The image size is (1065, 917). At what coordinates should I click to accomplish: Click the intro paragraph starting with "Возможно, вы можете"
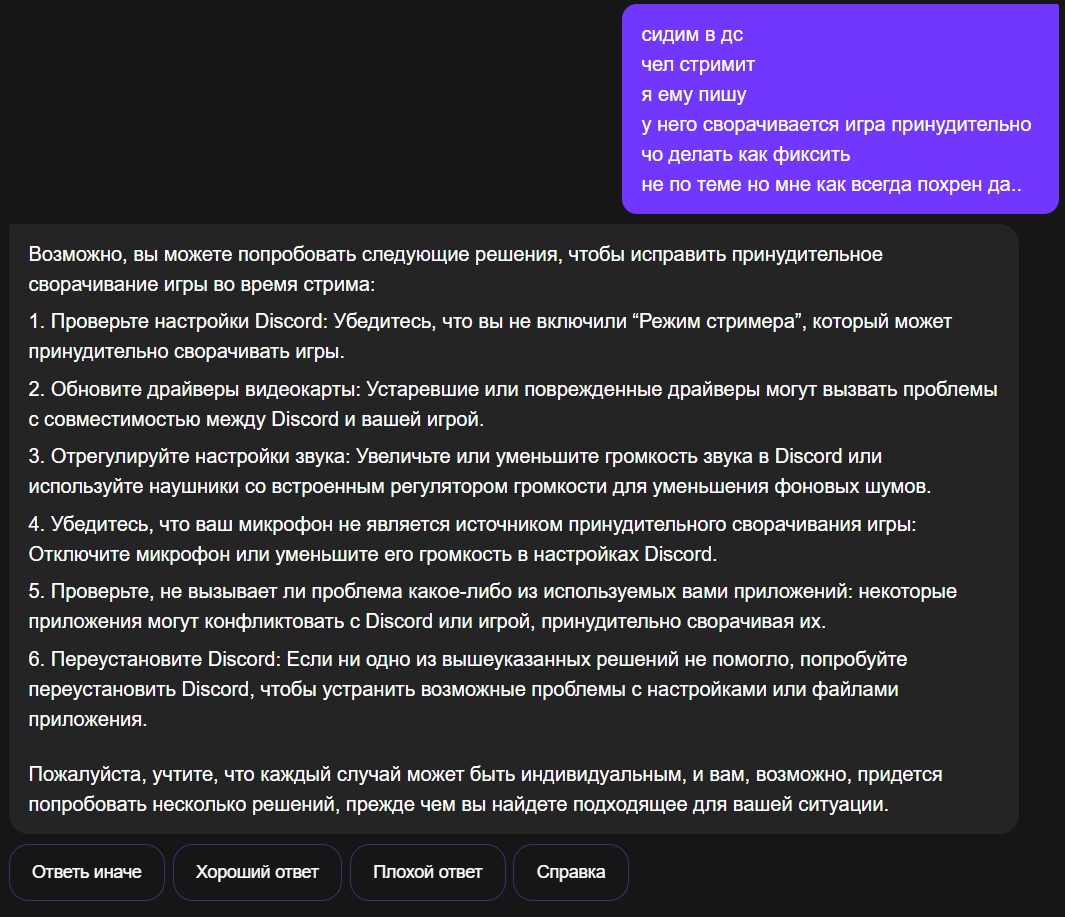click(456, 269)
